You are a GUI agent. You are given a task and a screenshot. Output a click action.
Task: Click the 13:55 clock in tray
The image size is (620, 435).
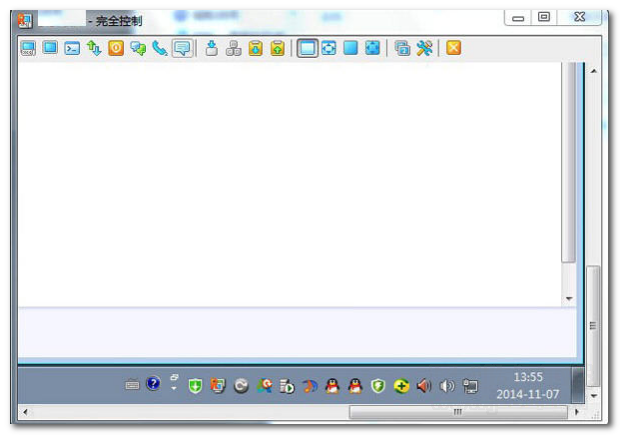pos(528,377)
